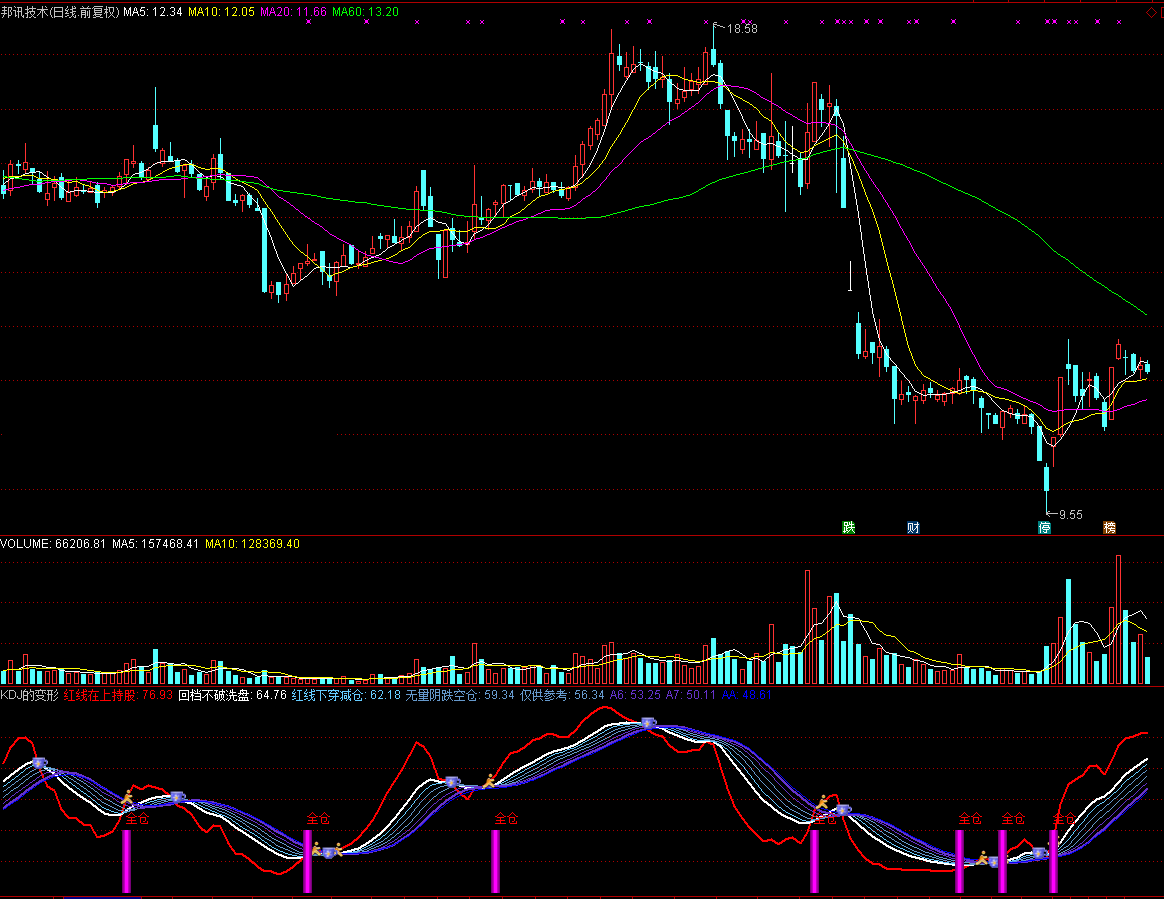Click runner icon above leftmost 全仓 label
The image size is (1164, 899).
click(127, 798)
